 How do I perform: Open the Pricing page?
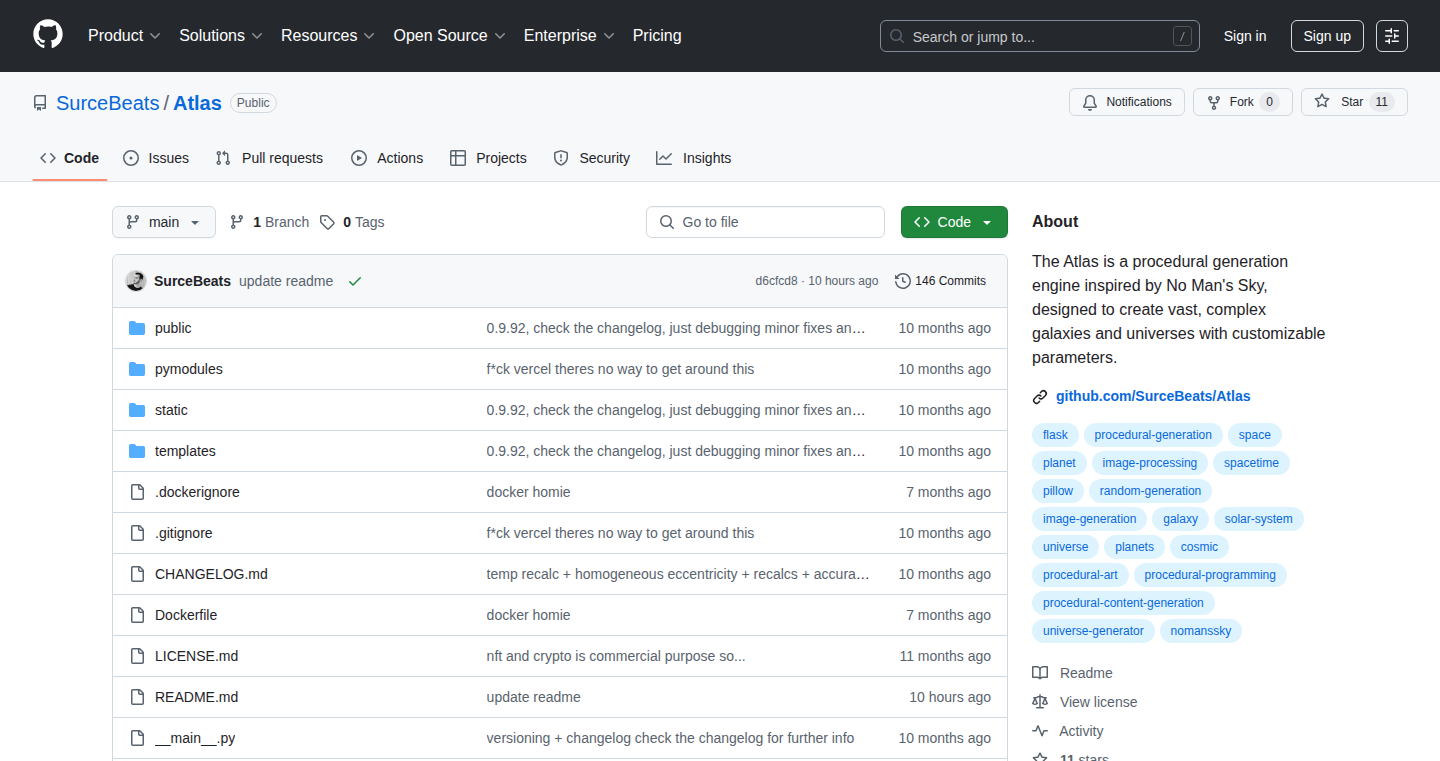coord(657,36)
